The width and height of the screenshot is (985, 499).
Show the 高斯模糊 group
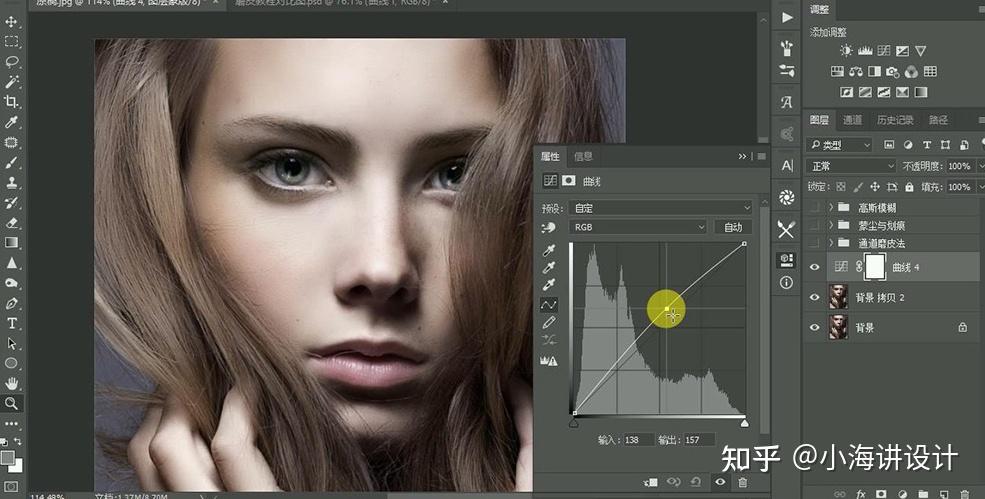[x=815, y=207]
